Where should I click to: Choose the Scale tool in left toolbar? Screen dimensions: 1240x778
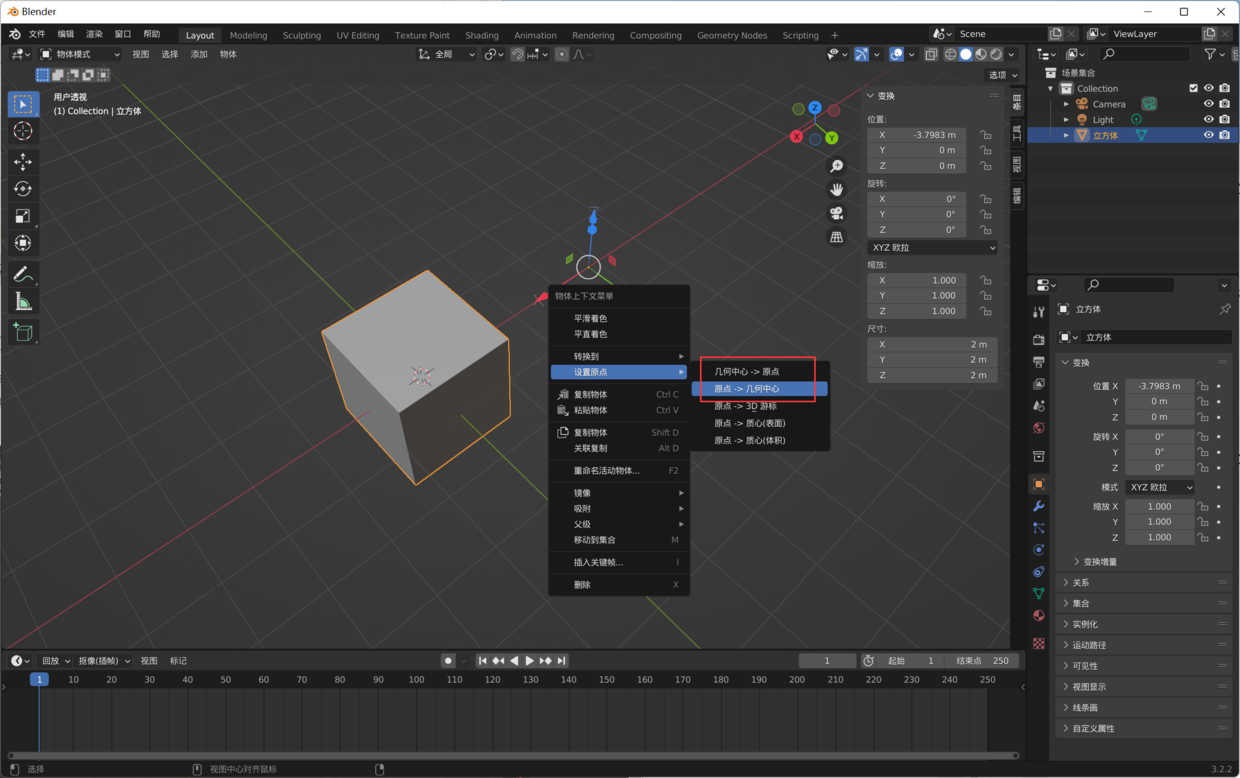pos(23,216)
